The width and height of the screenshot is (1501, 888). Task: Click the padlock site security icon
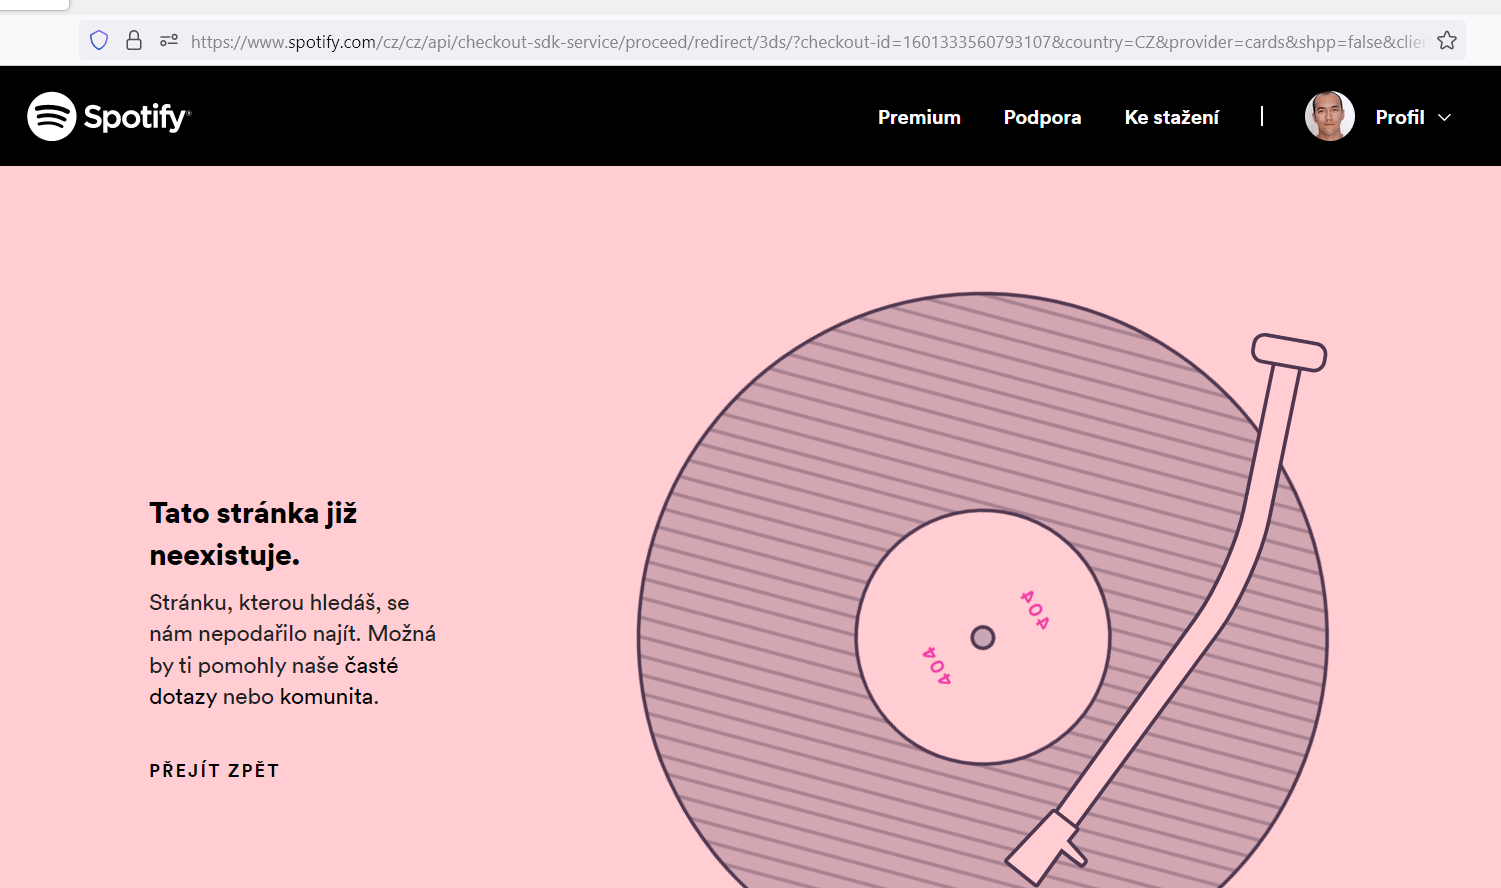(134, 40)
